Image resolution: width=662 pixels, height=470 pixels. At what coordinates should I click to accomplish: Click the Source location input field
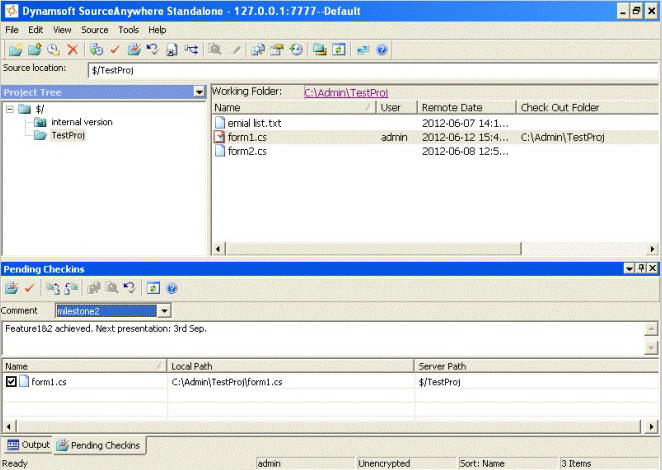pyautogui.click(x=370, y=70)
